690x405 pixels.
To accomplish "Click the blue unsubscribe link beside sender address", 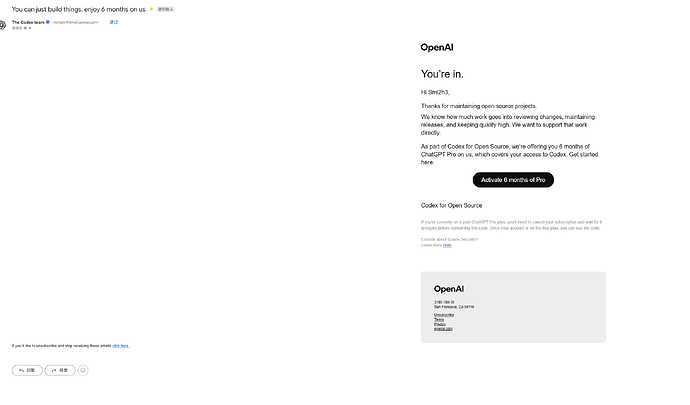I will [x=114, y=22].
